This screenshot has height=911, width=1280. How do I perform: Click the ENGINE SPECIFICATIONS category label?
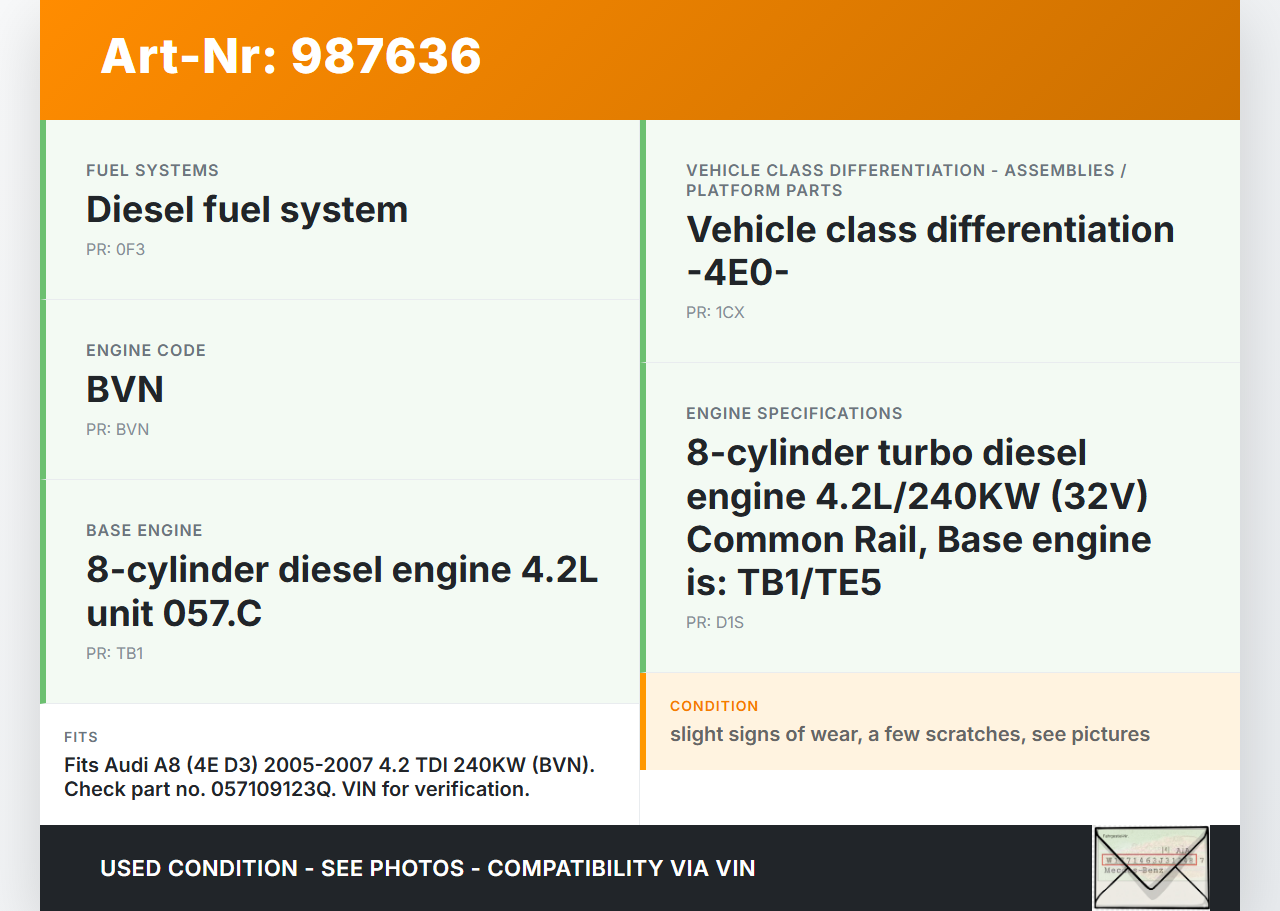(794, 414)
